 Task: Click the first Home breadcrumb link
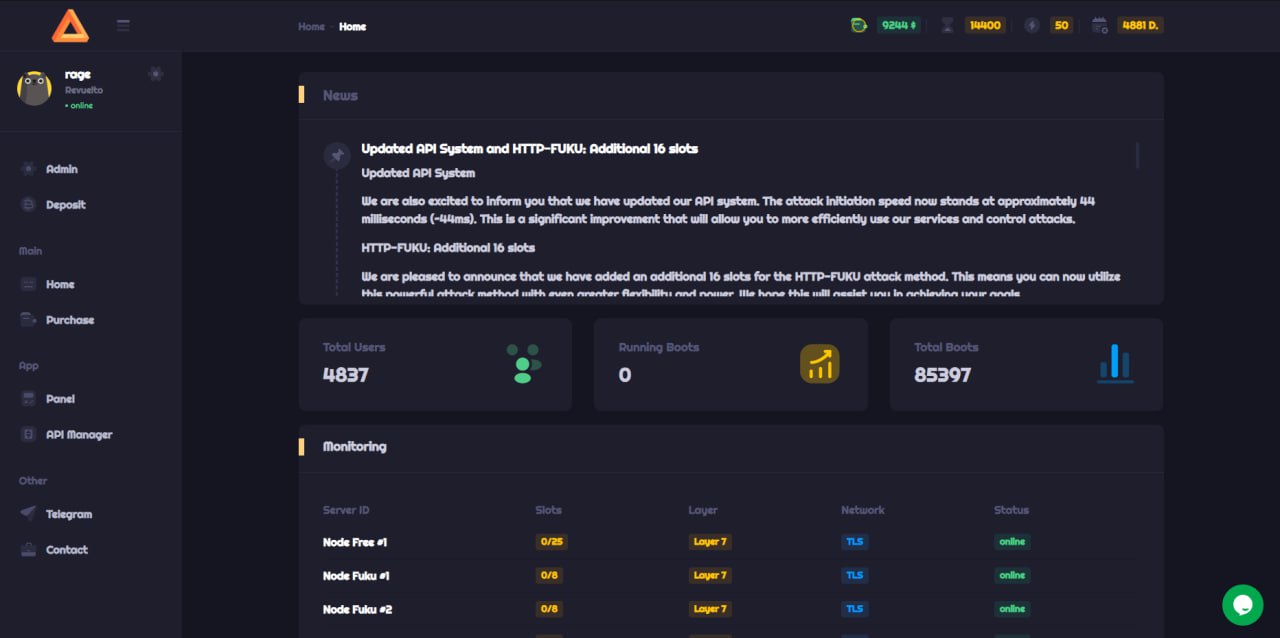pyautogui.click(x=311, y=26)
